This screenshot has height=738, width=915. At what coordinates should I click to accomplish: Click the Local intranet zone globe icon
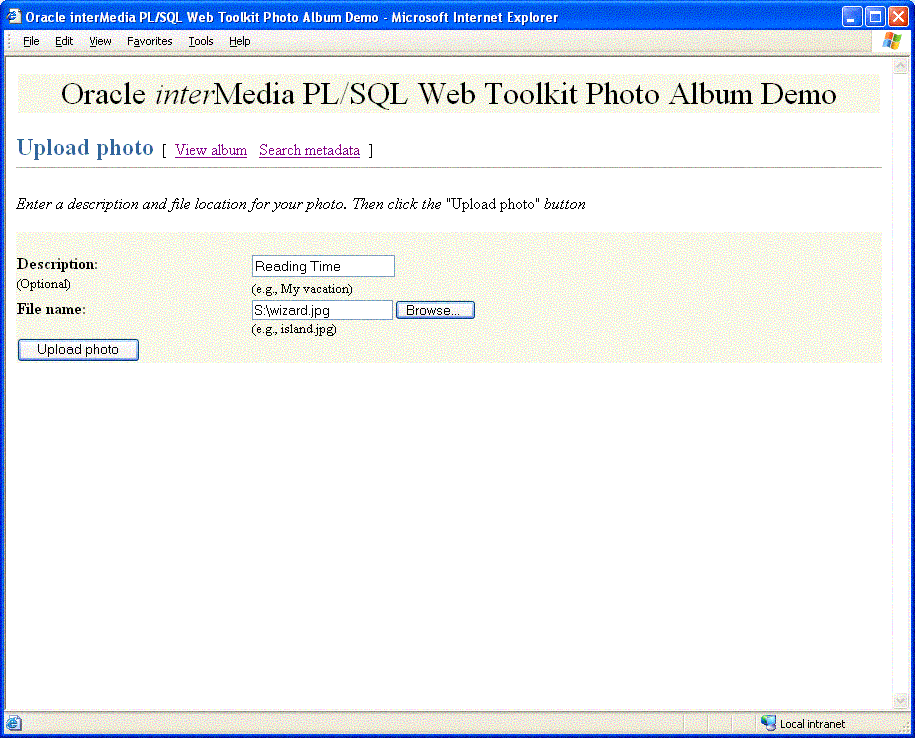click(767, 722)
